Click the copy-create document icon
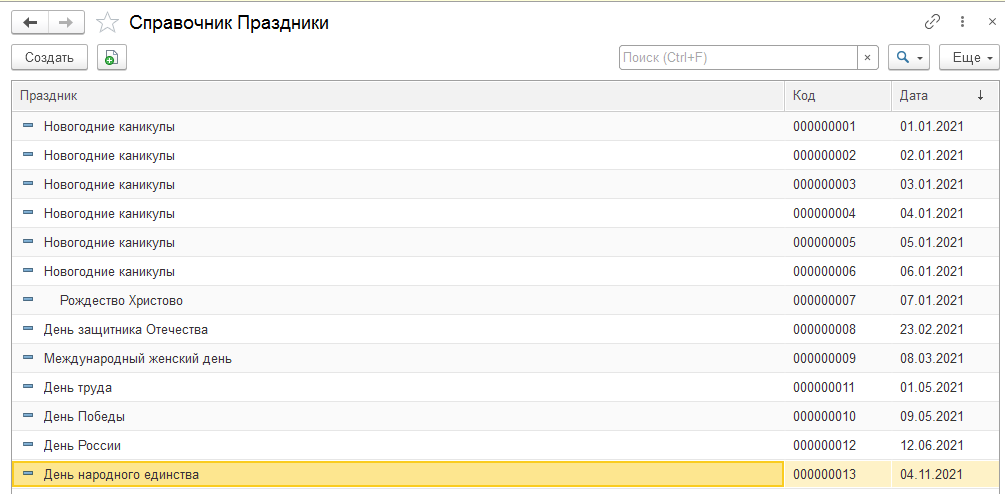The image size is (1005, 494). (x=112, y=57)
